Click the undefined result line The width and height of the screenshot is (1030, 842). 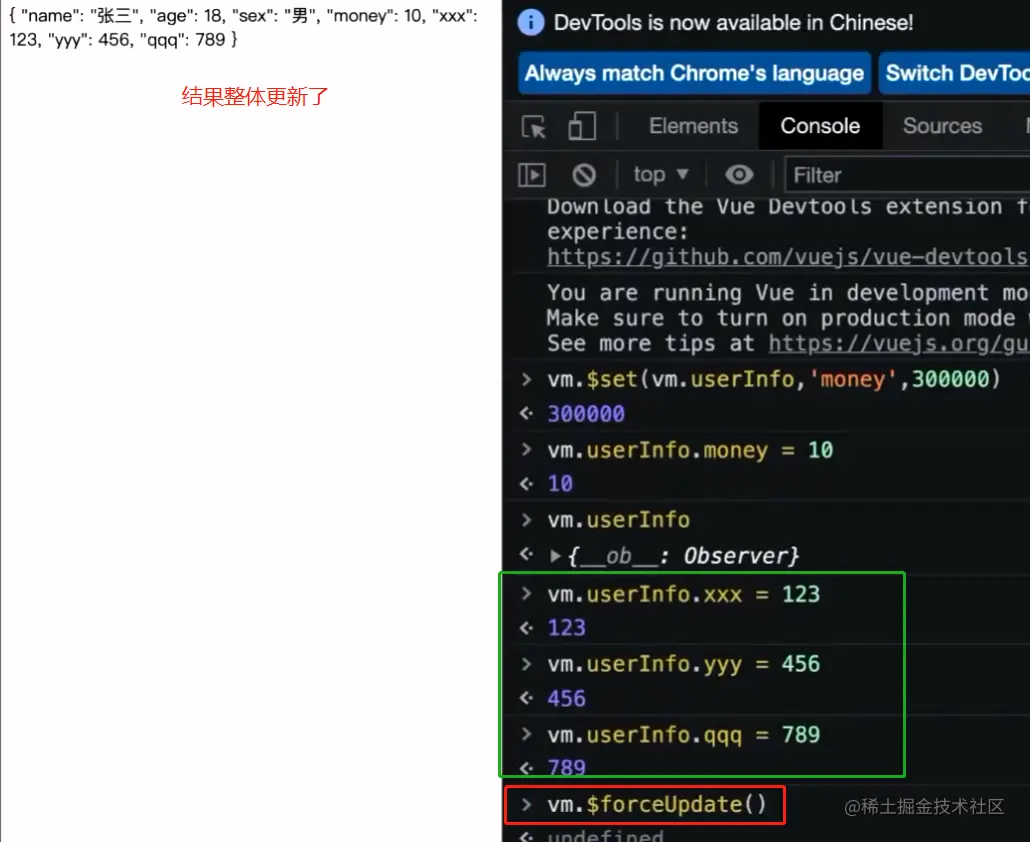605,835
